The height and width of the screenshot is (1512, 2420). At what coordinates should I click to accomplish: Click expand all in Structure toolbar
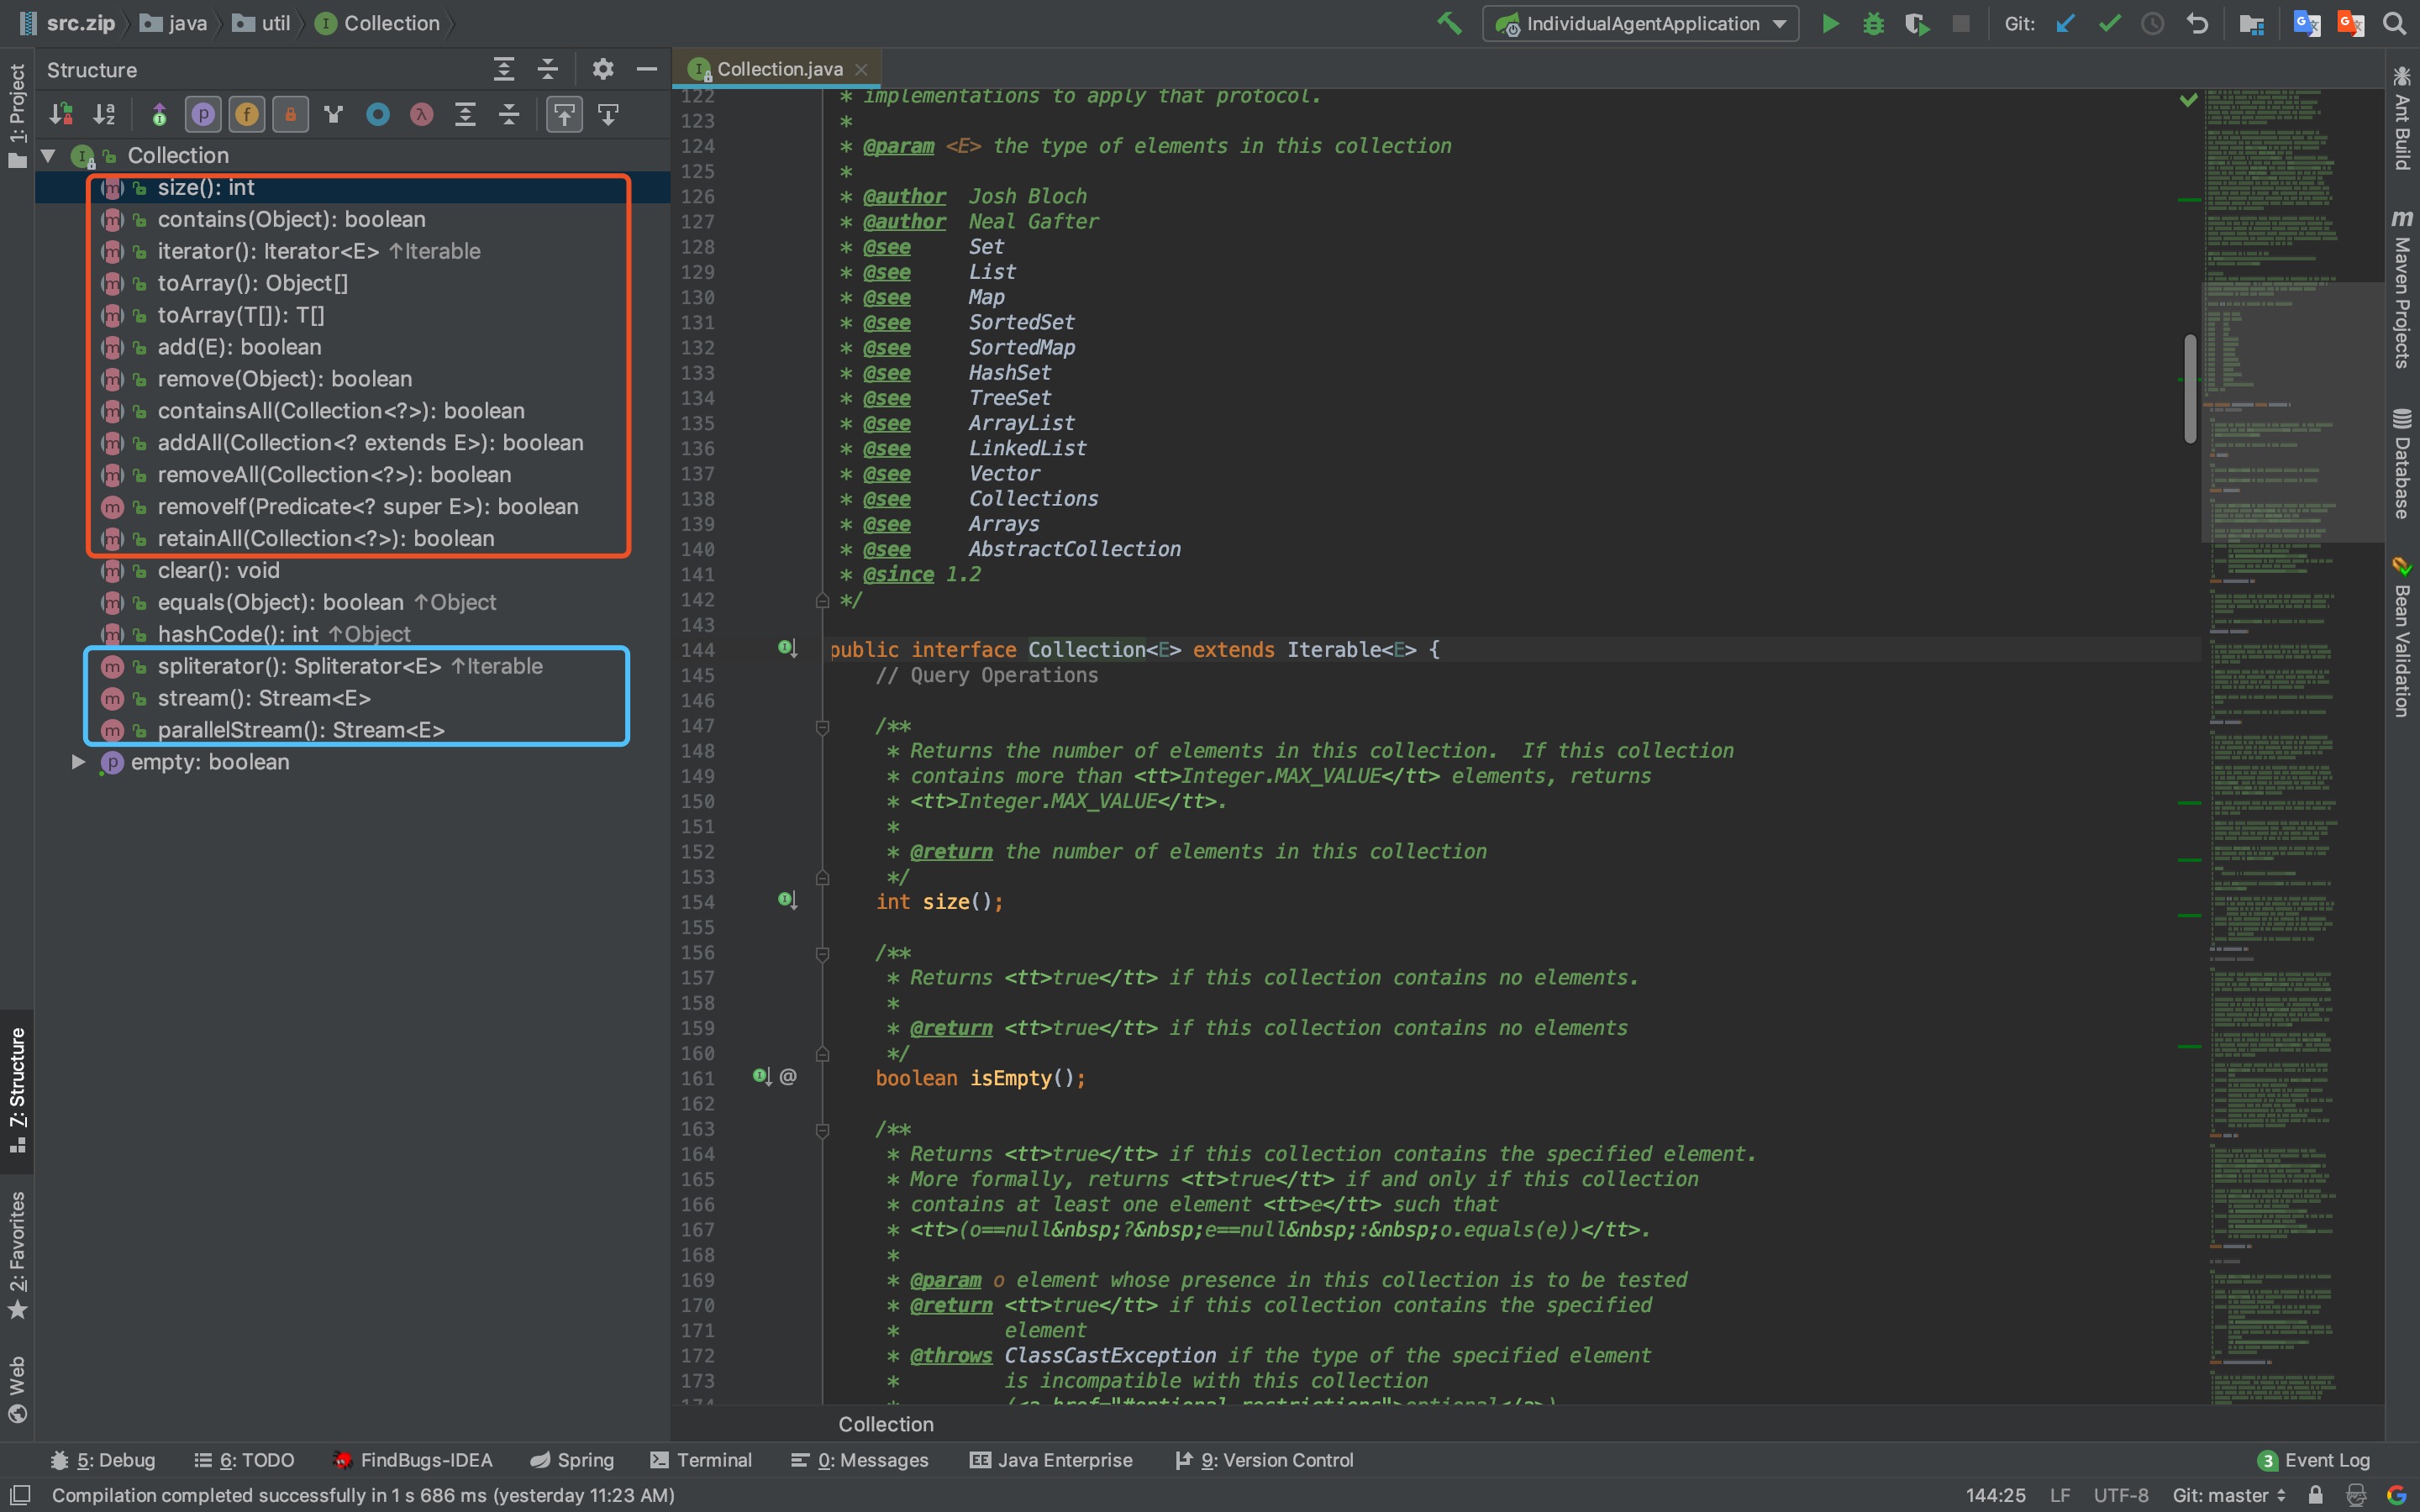[465, 114]
